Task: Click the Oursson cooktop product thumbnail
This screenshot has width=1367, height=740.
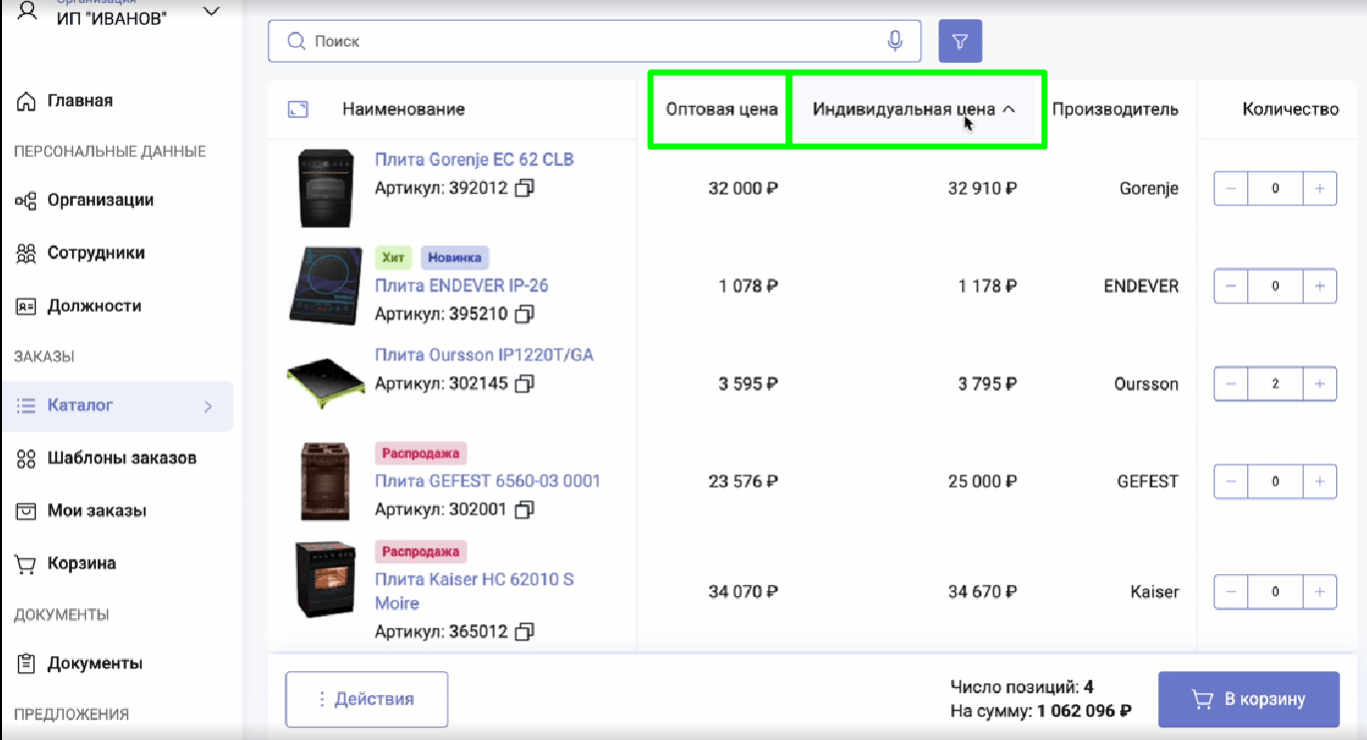Action: pyautogui.click(x=326, y=384)
